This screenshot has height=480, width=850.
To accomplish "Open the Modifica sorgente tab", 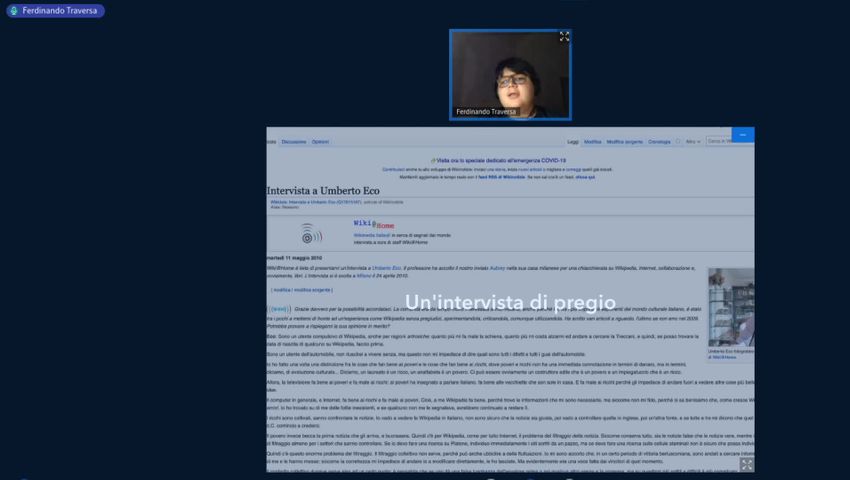I will tap(624, 142).
